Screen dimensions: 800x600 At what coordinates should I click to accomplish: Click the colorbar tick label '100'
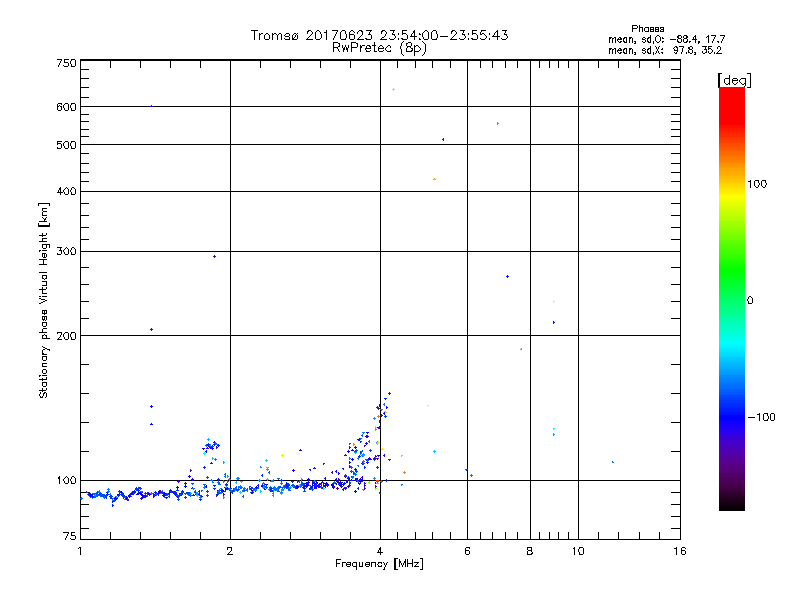(757, 184)
